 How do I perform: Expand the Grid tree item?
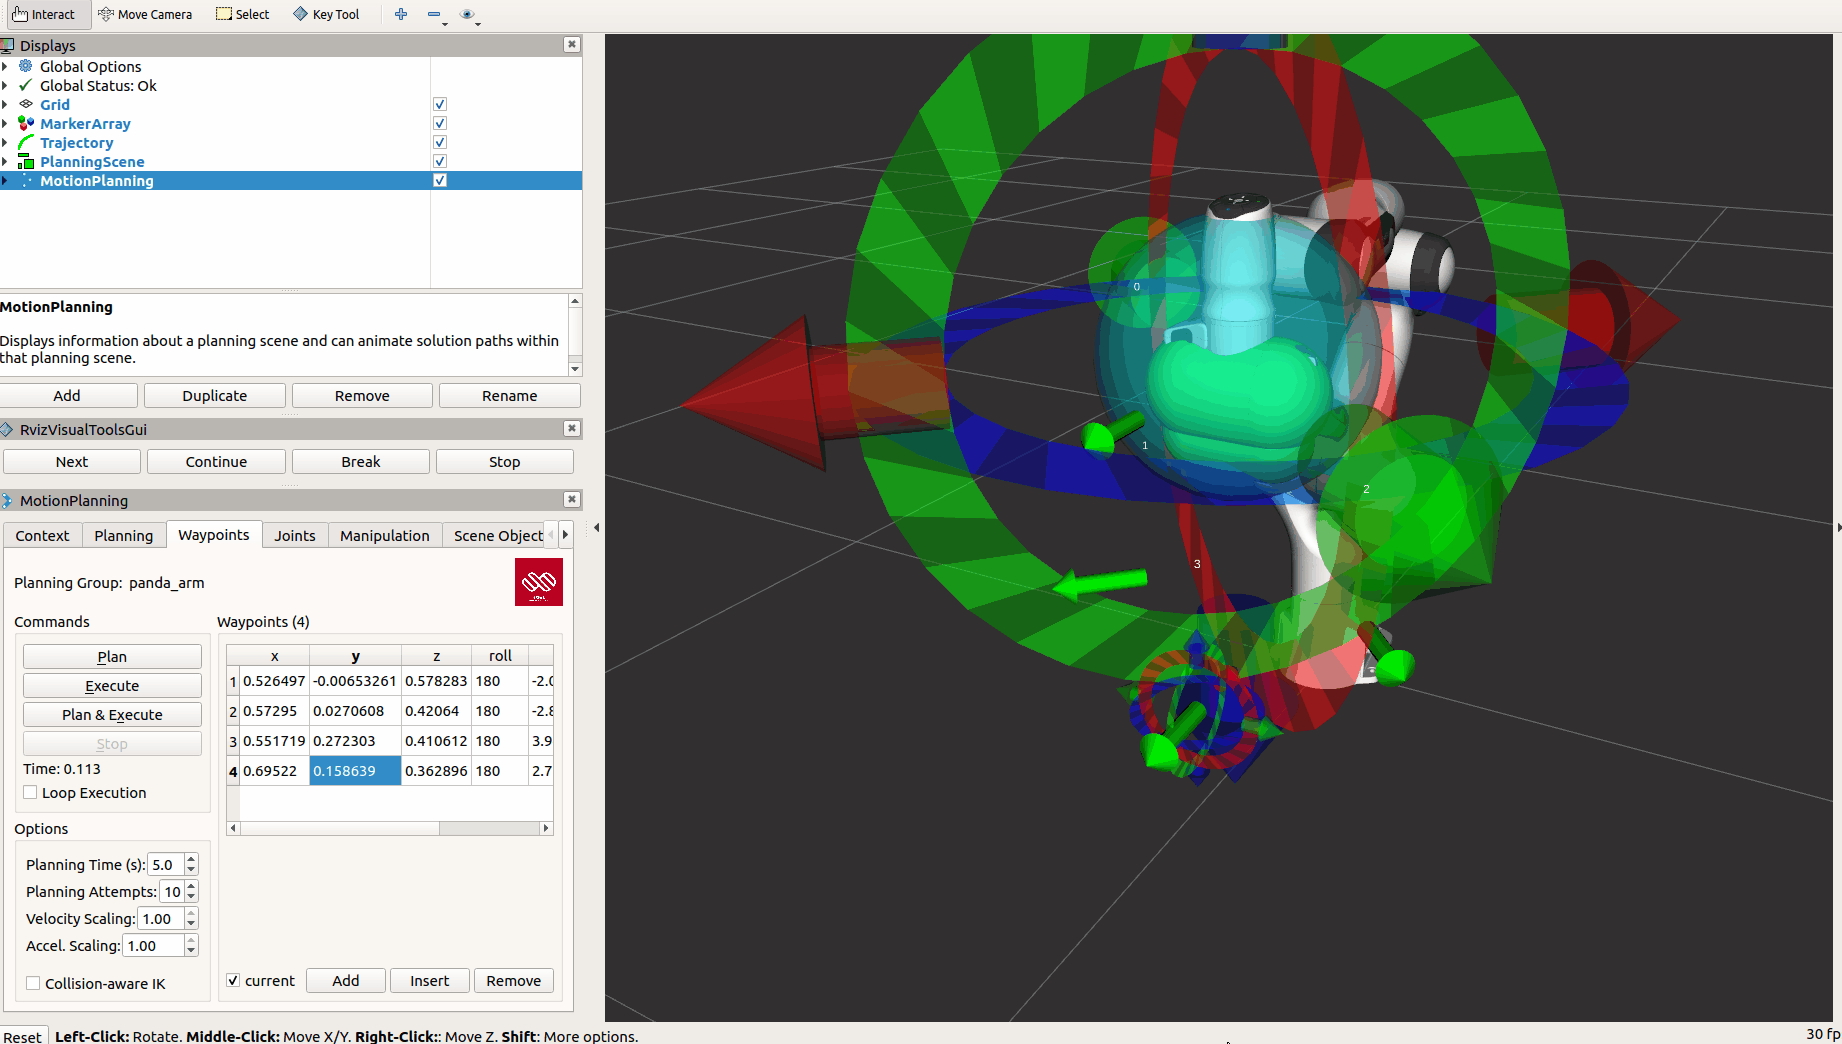click(x=5, y=104)
